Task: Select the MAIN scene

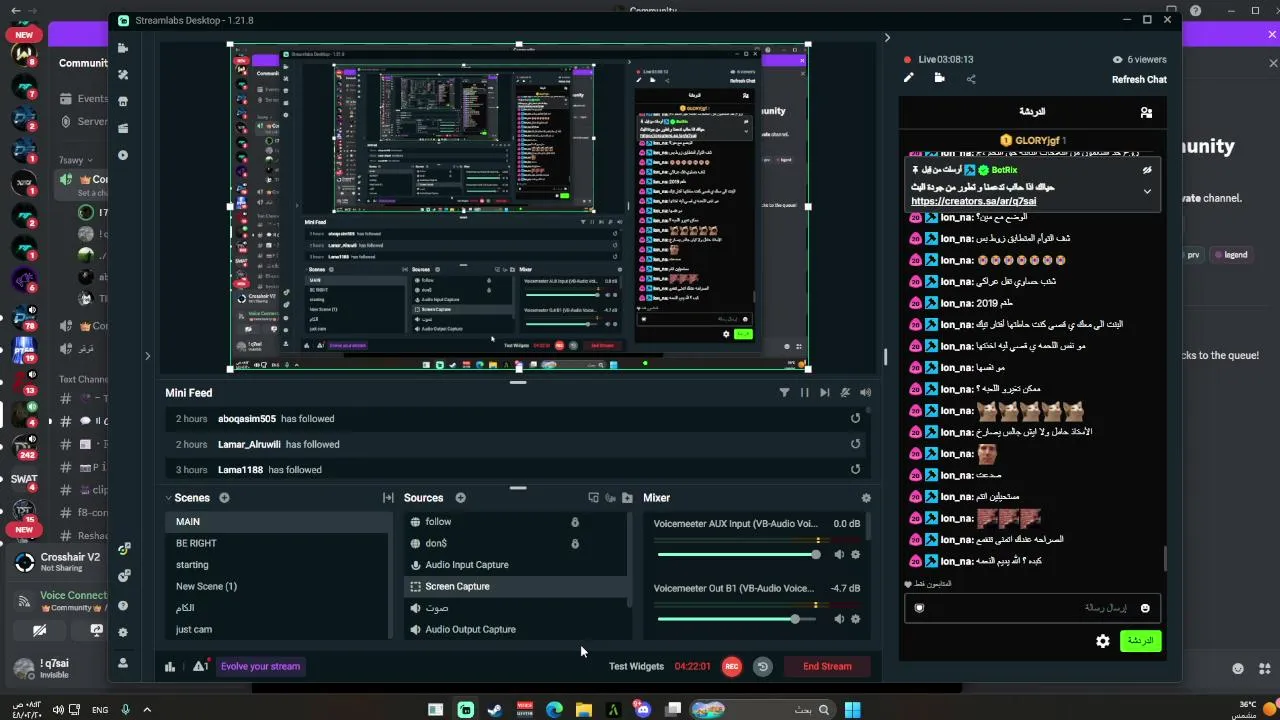Action: [279, 522]
